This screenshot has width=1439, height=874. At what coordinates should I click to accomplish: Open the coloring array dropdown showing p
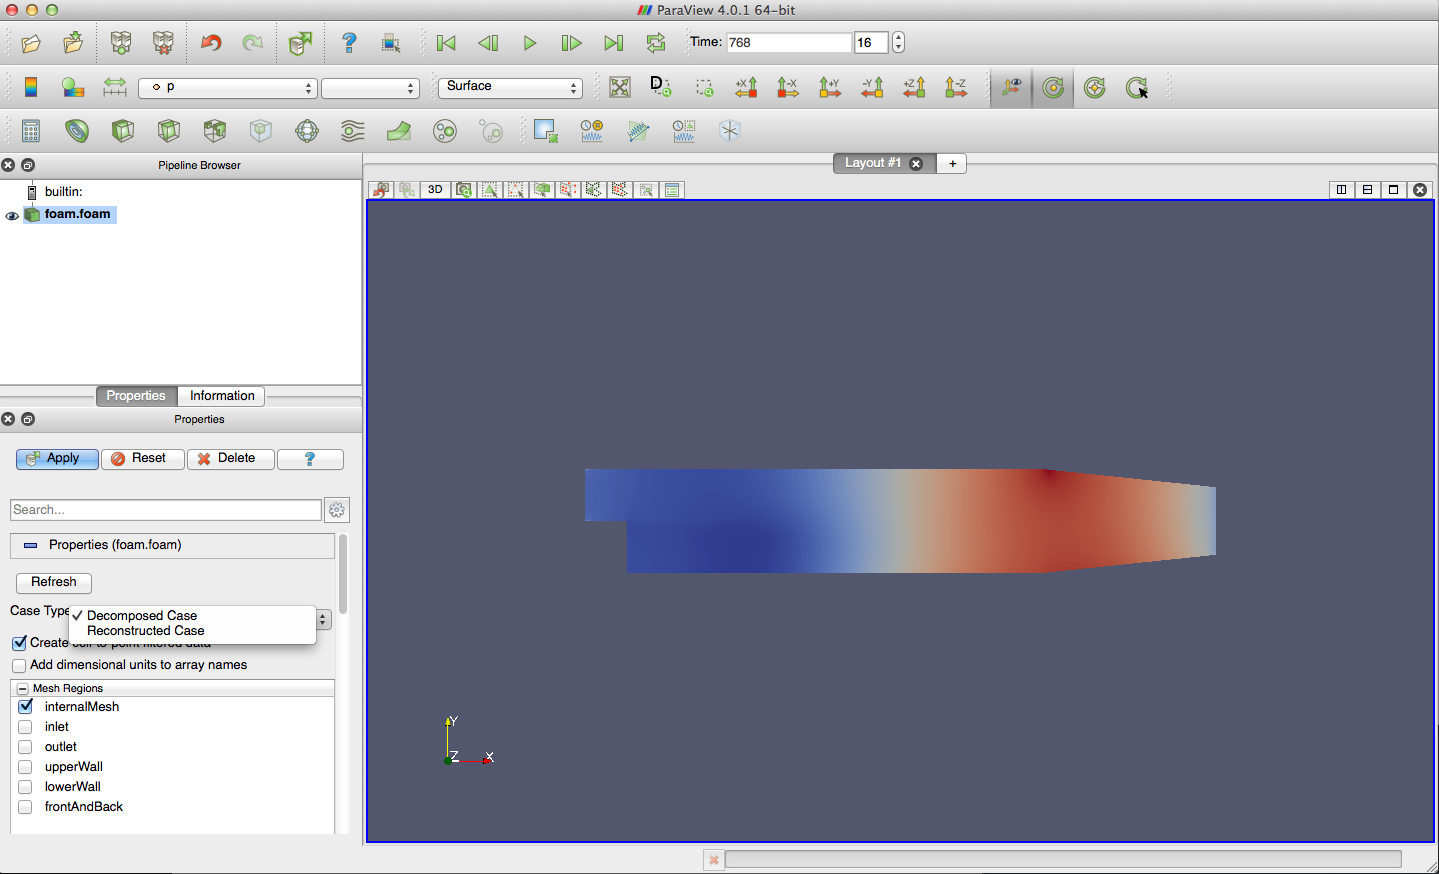pos(228,88)
